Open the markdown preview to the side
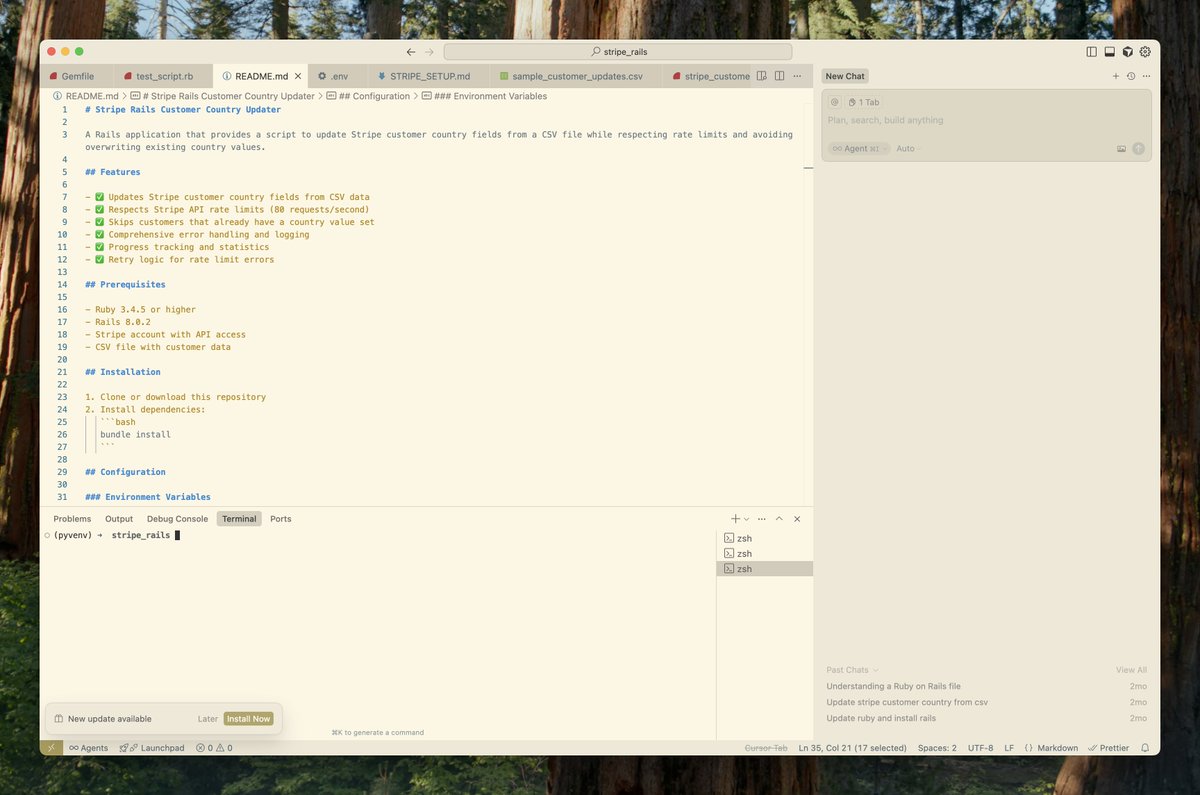This screenshot has height=795, width=1200. click(762, 76)
